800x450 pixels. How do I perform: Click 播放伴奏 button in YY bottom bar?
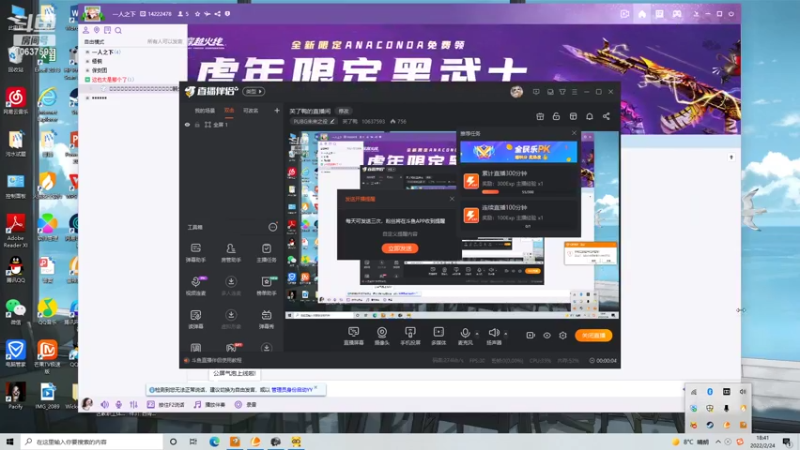[x=210, y=404]
